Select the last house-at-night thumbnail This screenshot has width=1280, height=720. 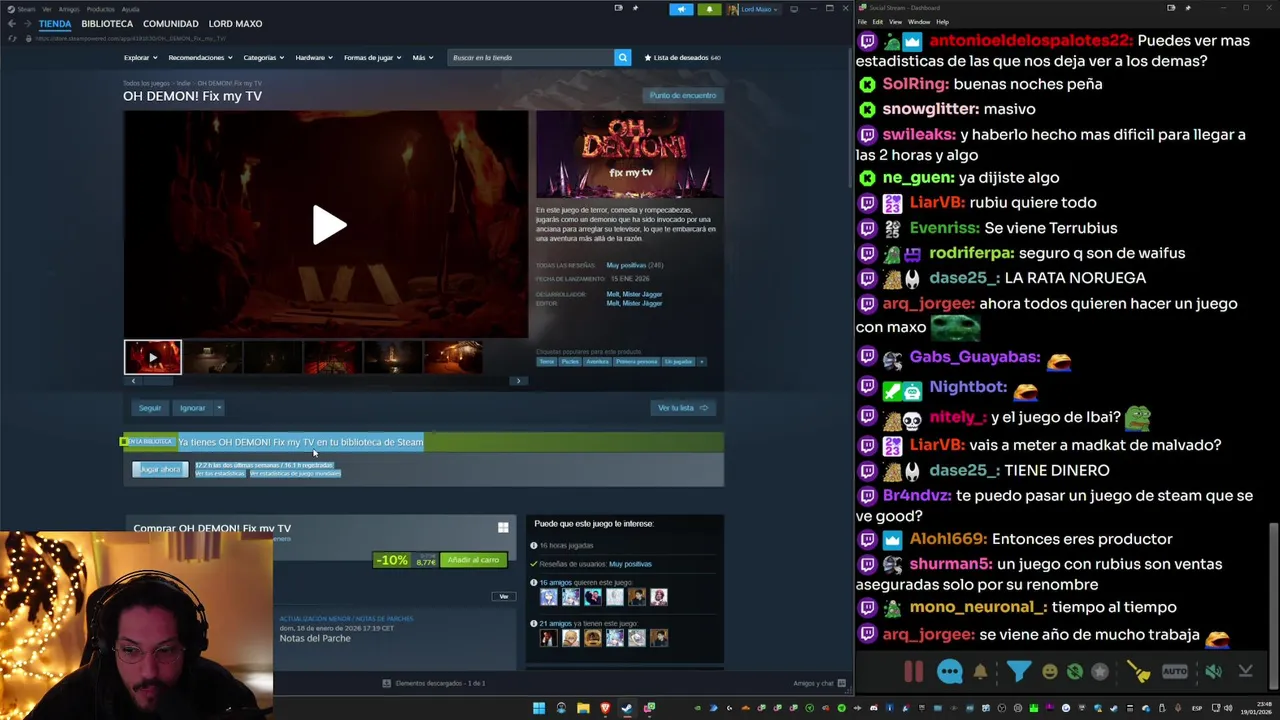452,357
